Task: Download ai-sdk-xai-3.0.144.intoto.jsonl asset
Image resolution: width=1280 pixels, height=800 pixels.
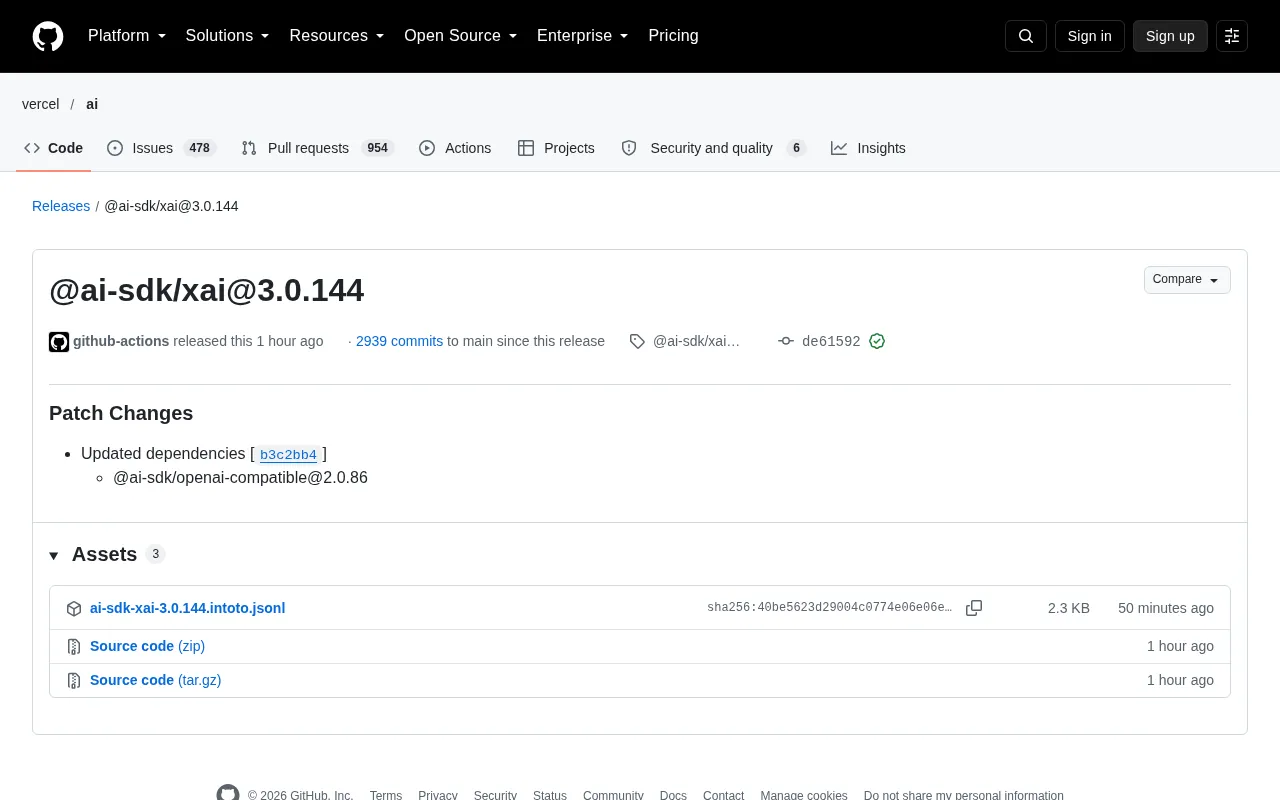Action: pos(188,608)
